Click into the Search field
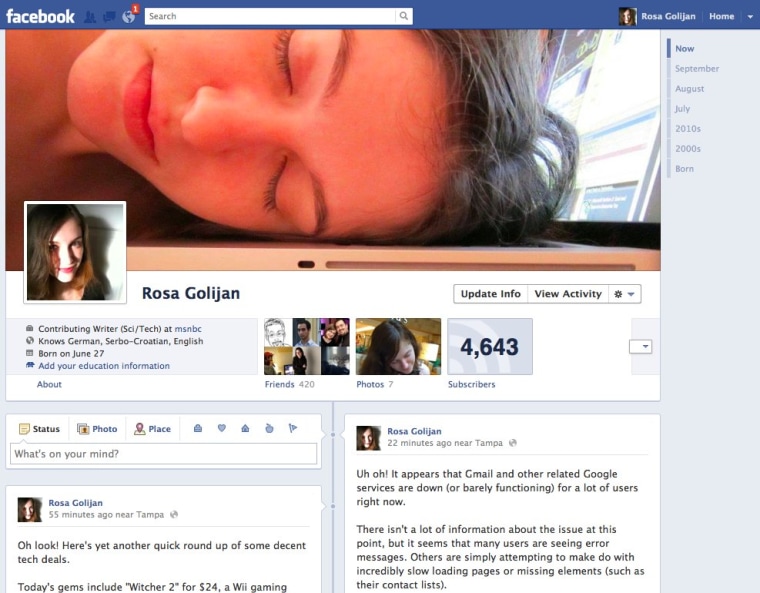Screen dimensions: 760x593 click(270, 16)
